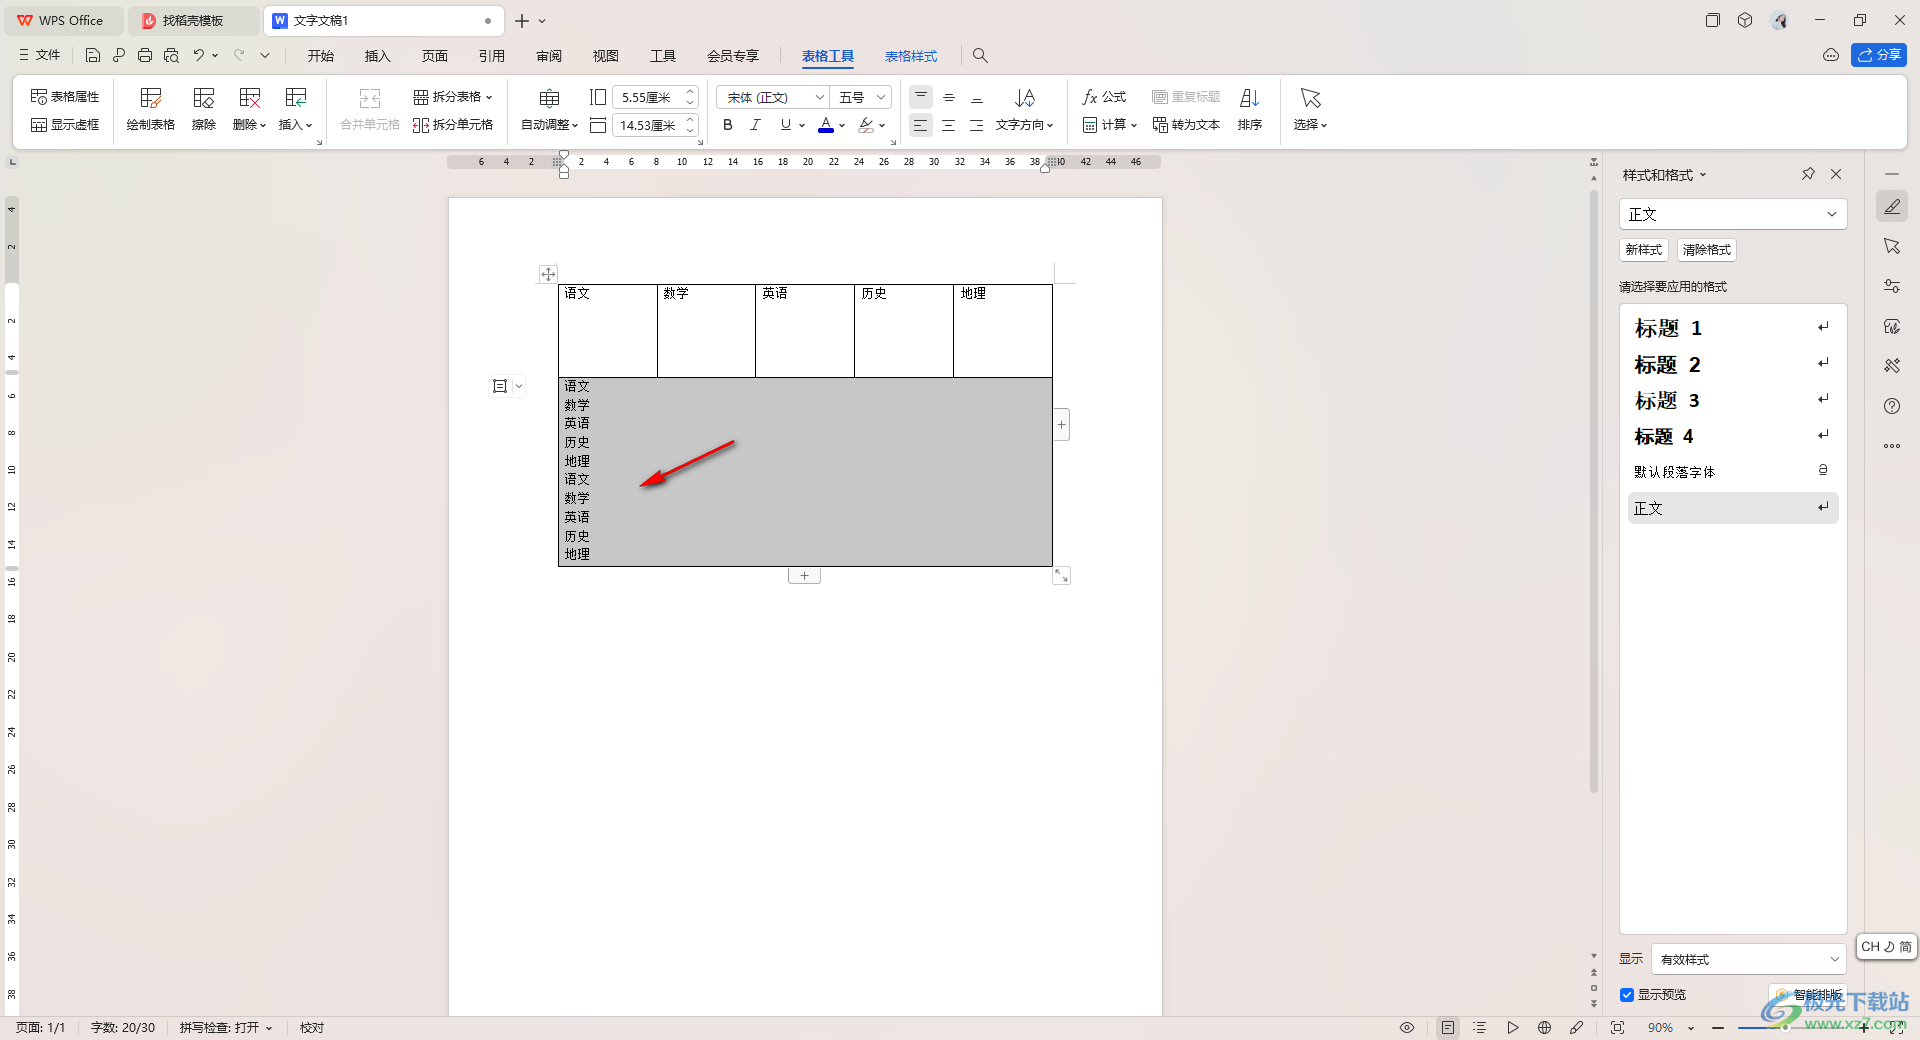Viewport: 1920px width, 1040px height.
Task: Click Split Cells (拆分单元格)
Action: 453,125
